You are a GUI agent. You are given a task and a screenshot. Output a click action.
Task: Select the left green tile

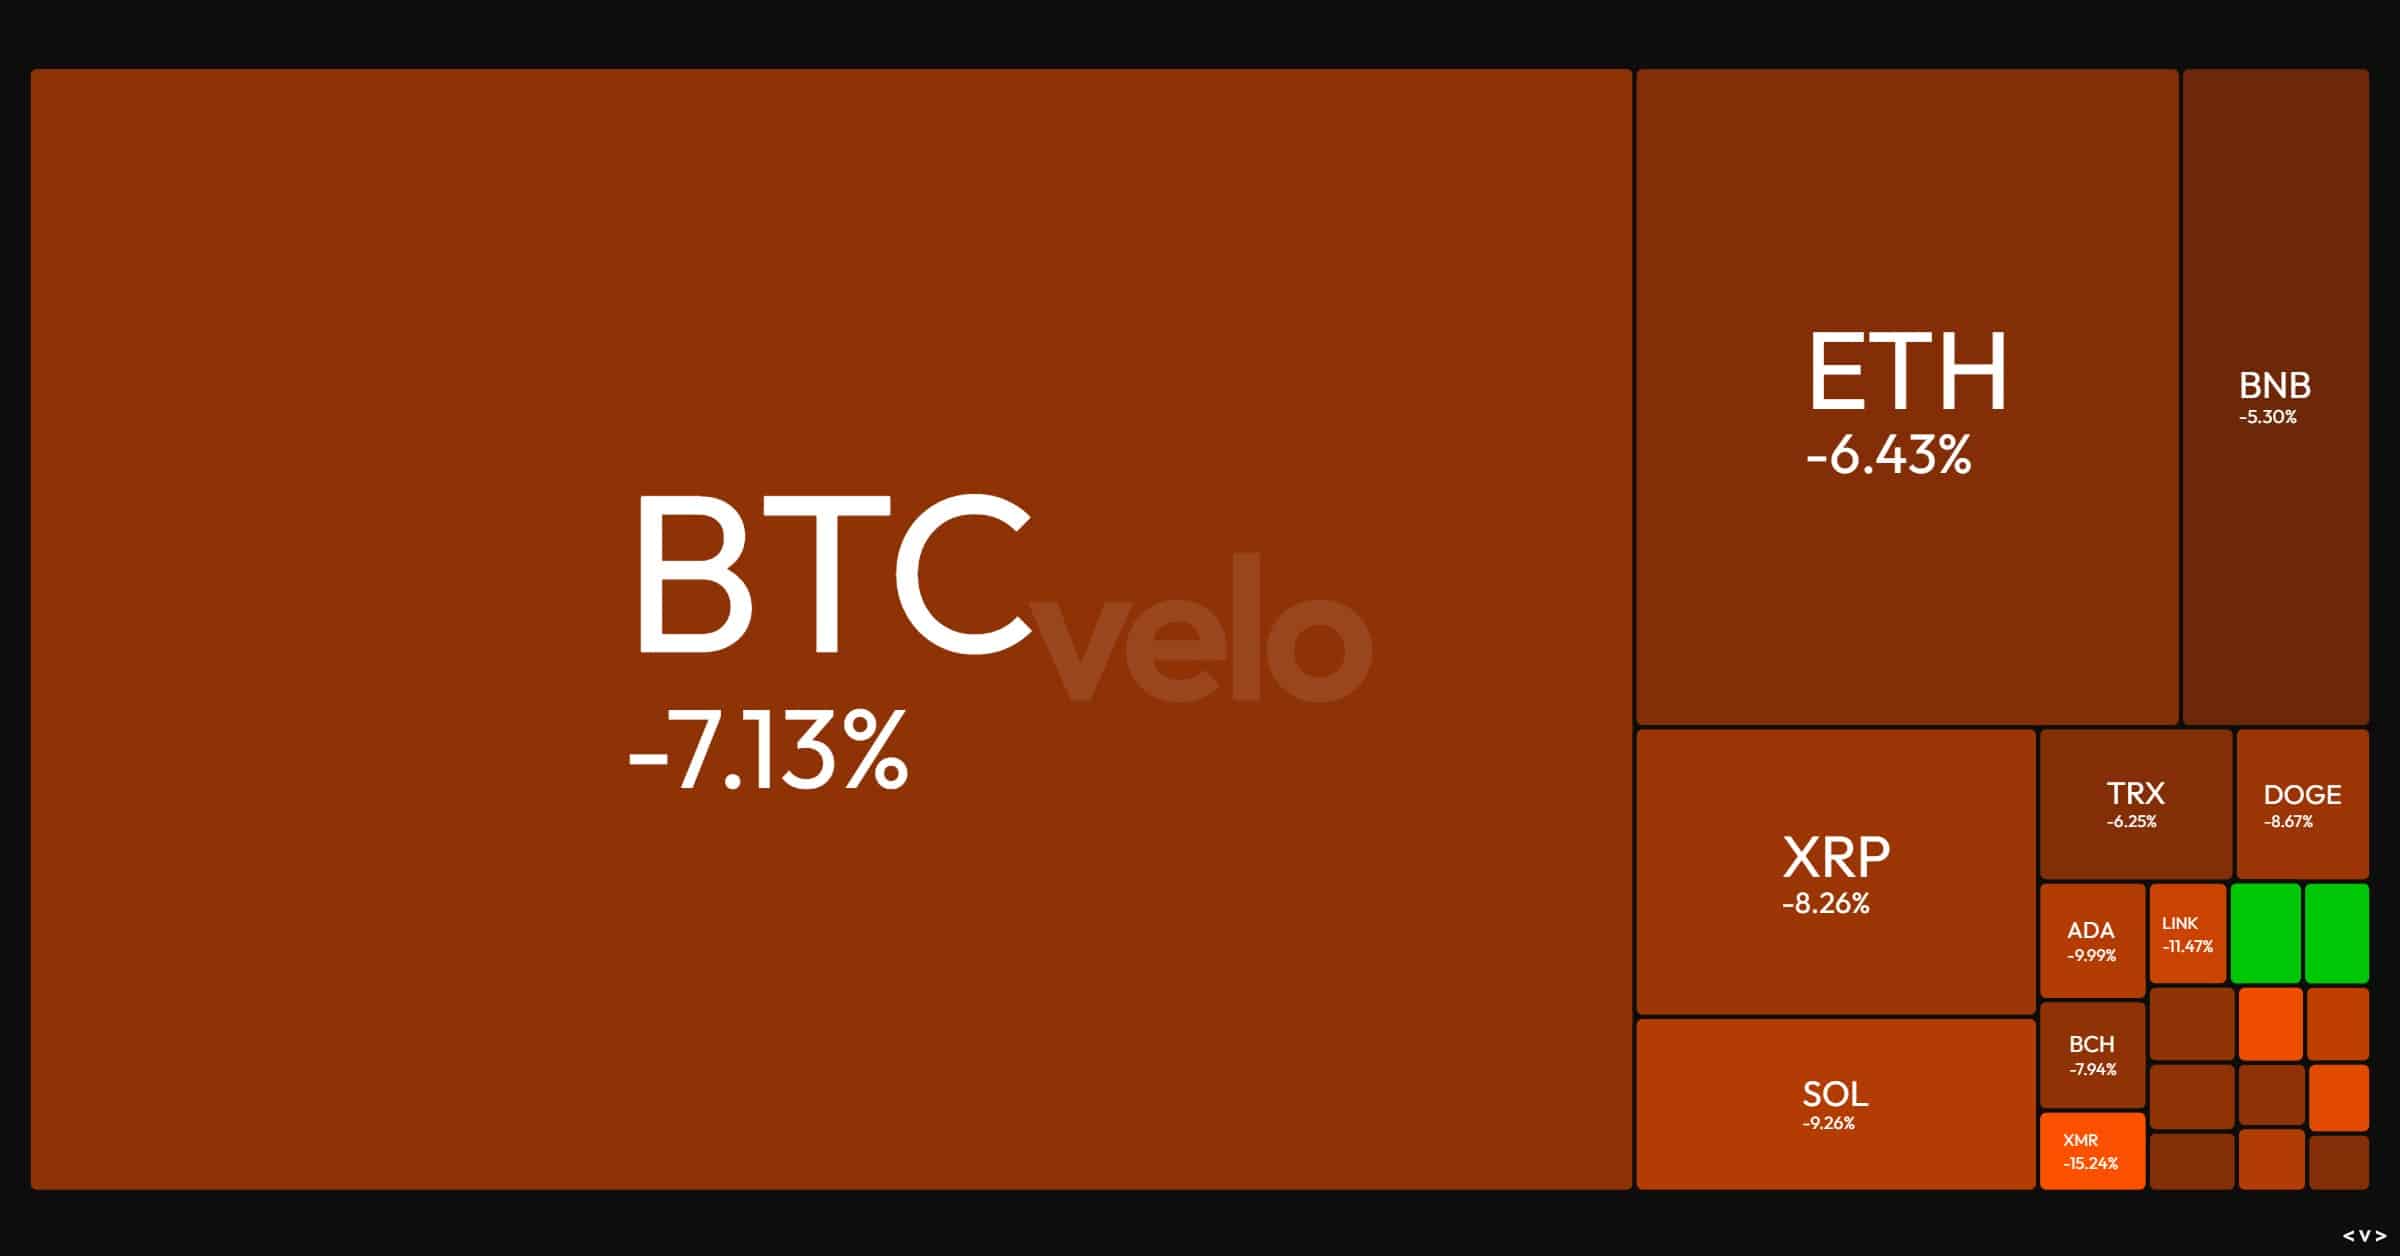point(2265,933)
